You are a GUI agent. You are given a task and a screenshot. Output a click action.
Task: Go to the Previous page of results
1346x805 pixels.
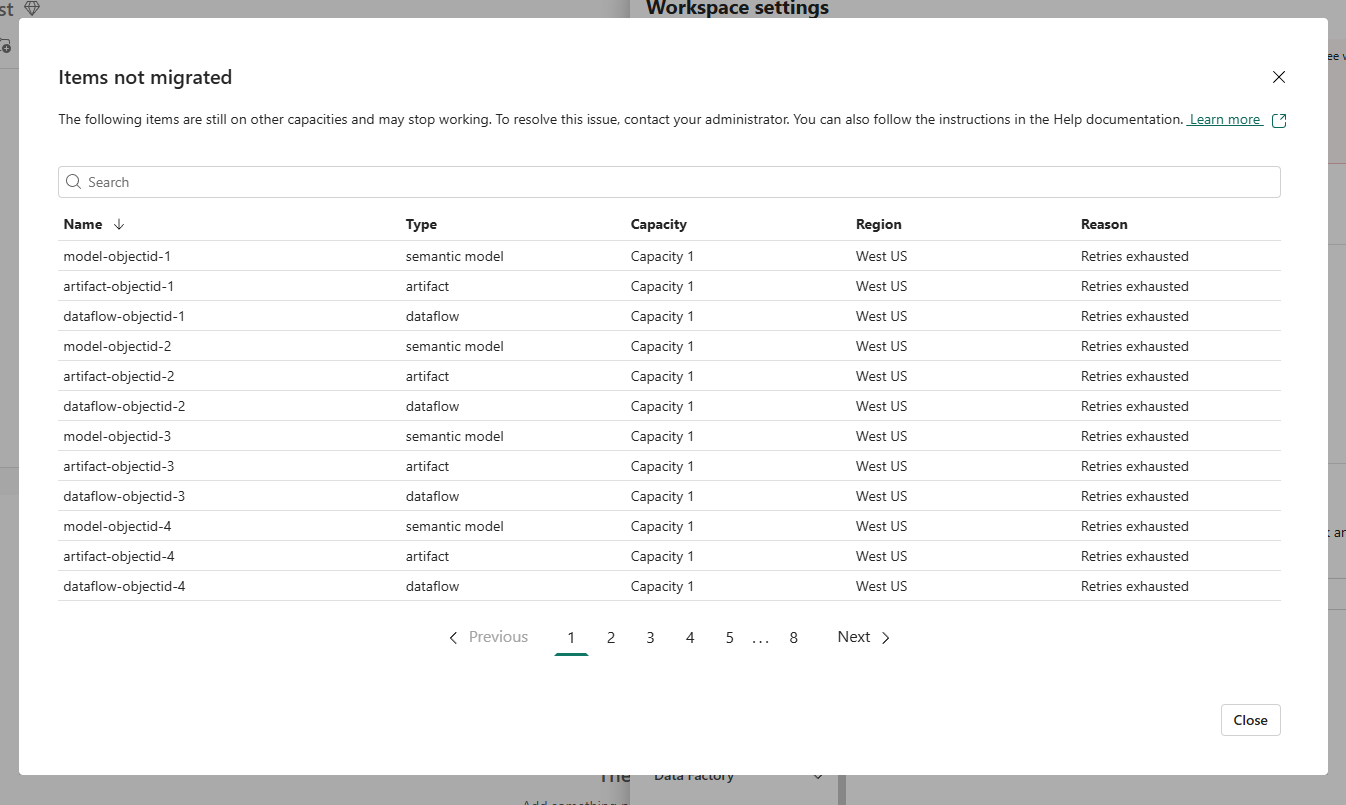[x=488, y=637]
